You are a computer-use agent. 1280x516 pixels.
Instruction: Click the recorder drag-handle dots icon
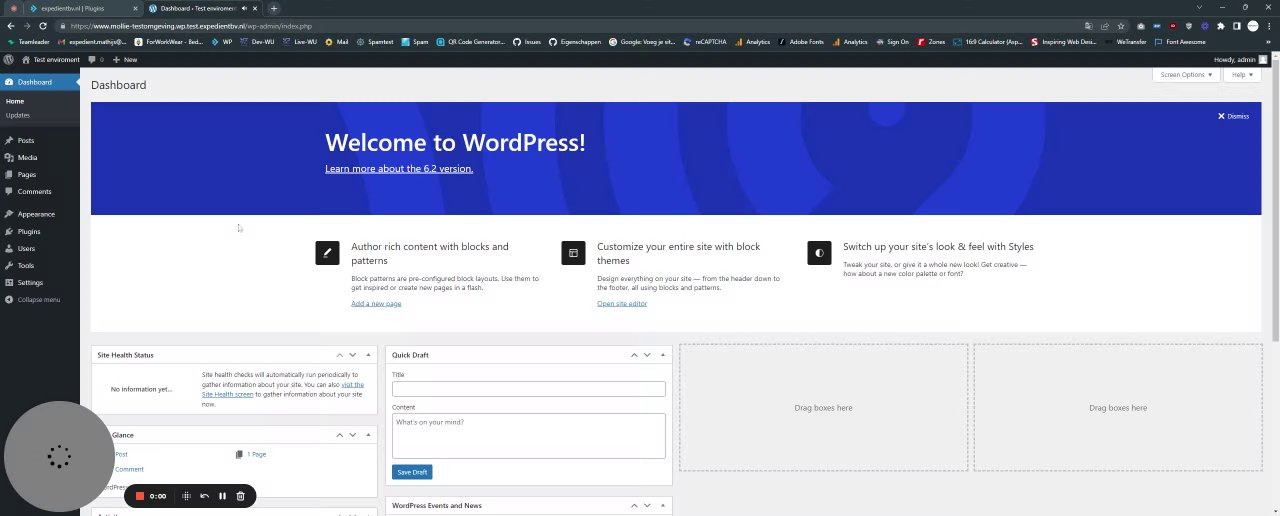186,496
